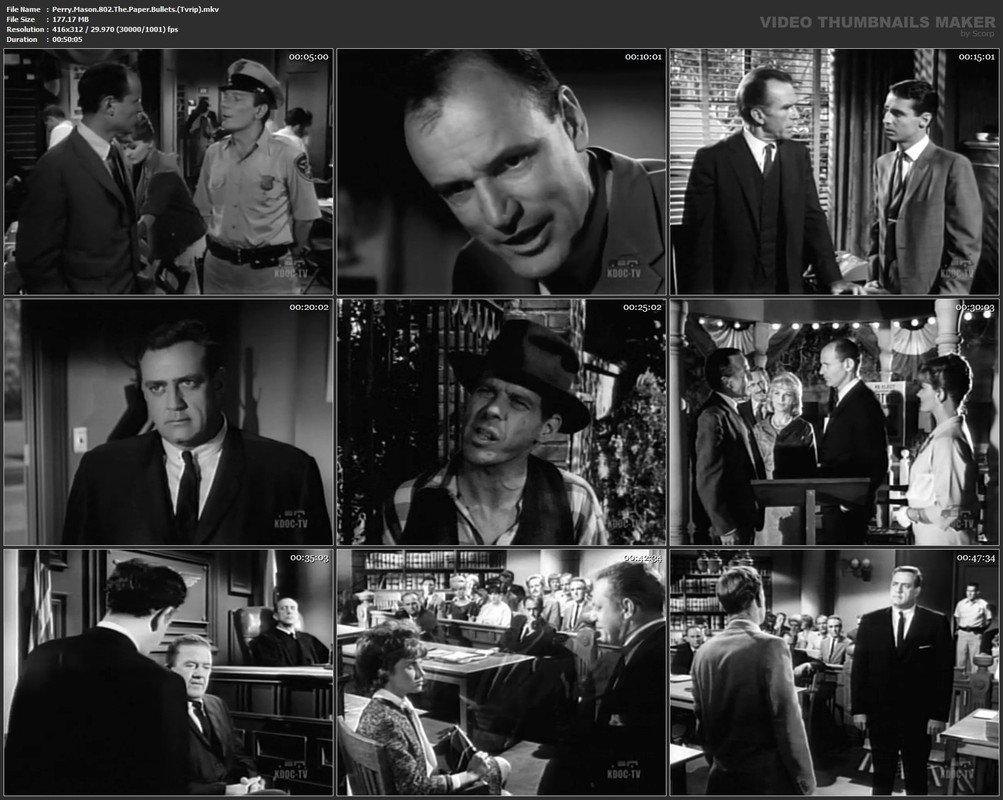Click the 'File Name' label
Viewport: 1003px width, 800px height.
pos(23,10)
